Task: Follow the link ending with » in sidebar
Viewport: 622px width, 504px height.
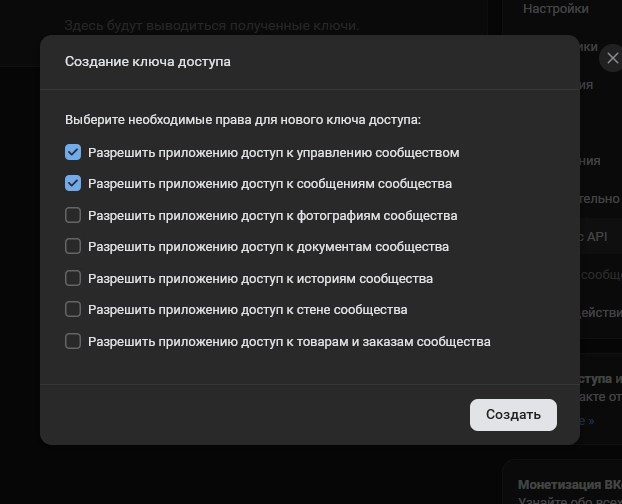Action: (x=590, y=421)
